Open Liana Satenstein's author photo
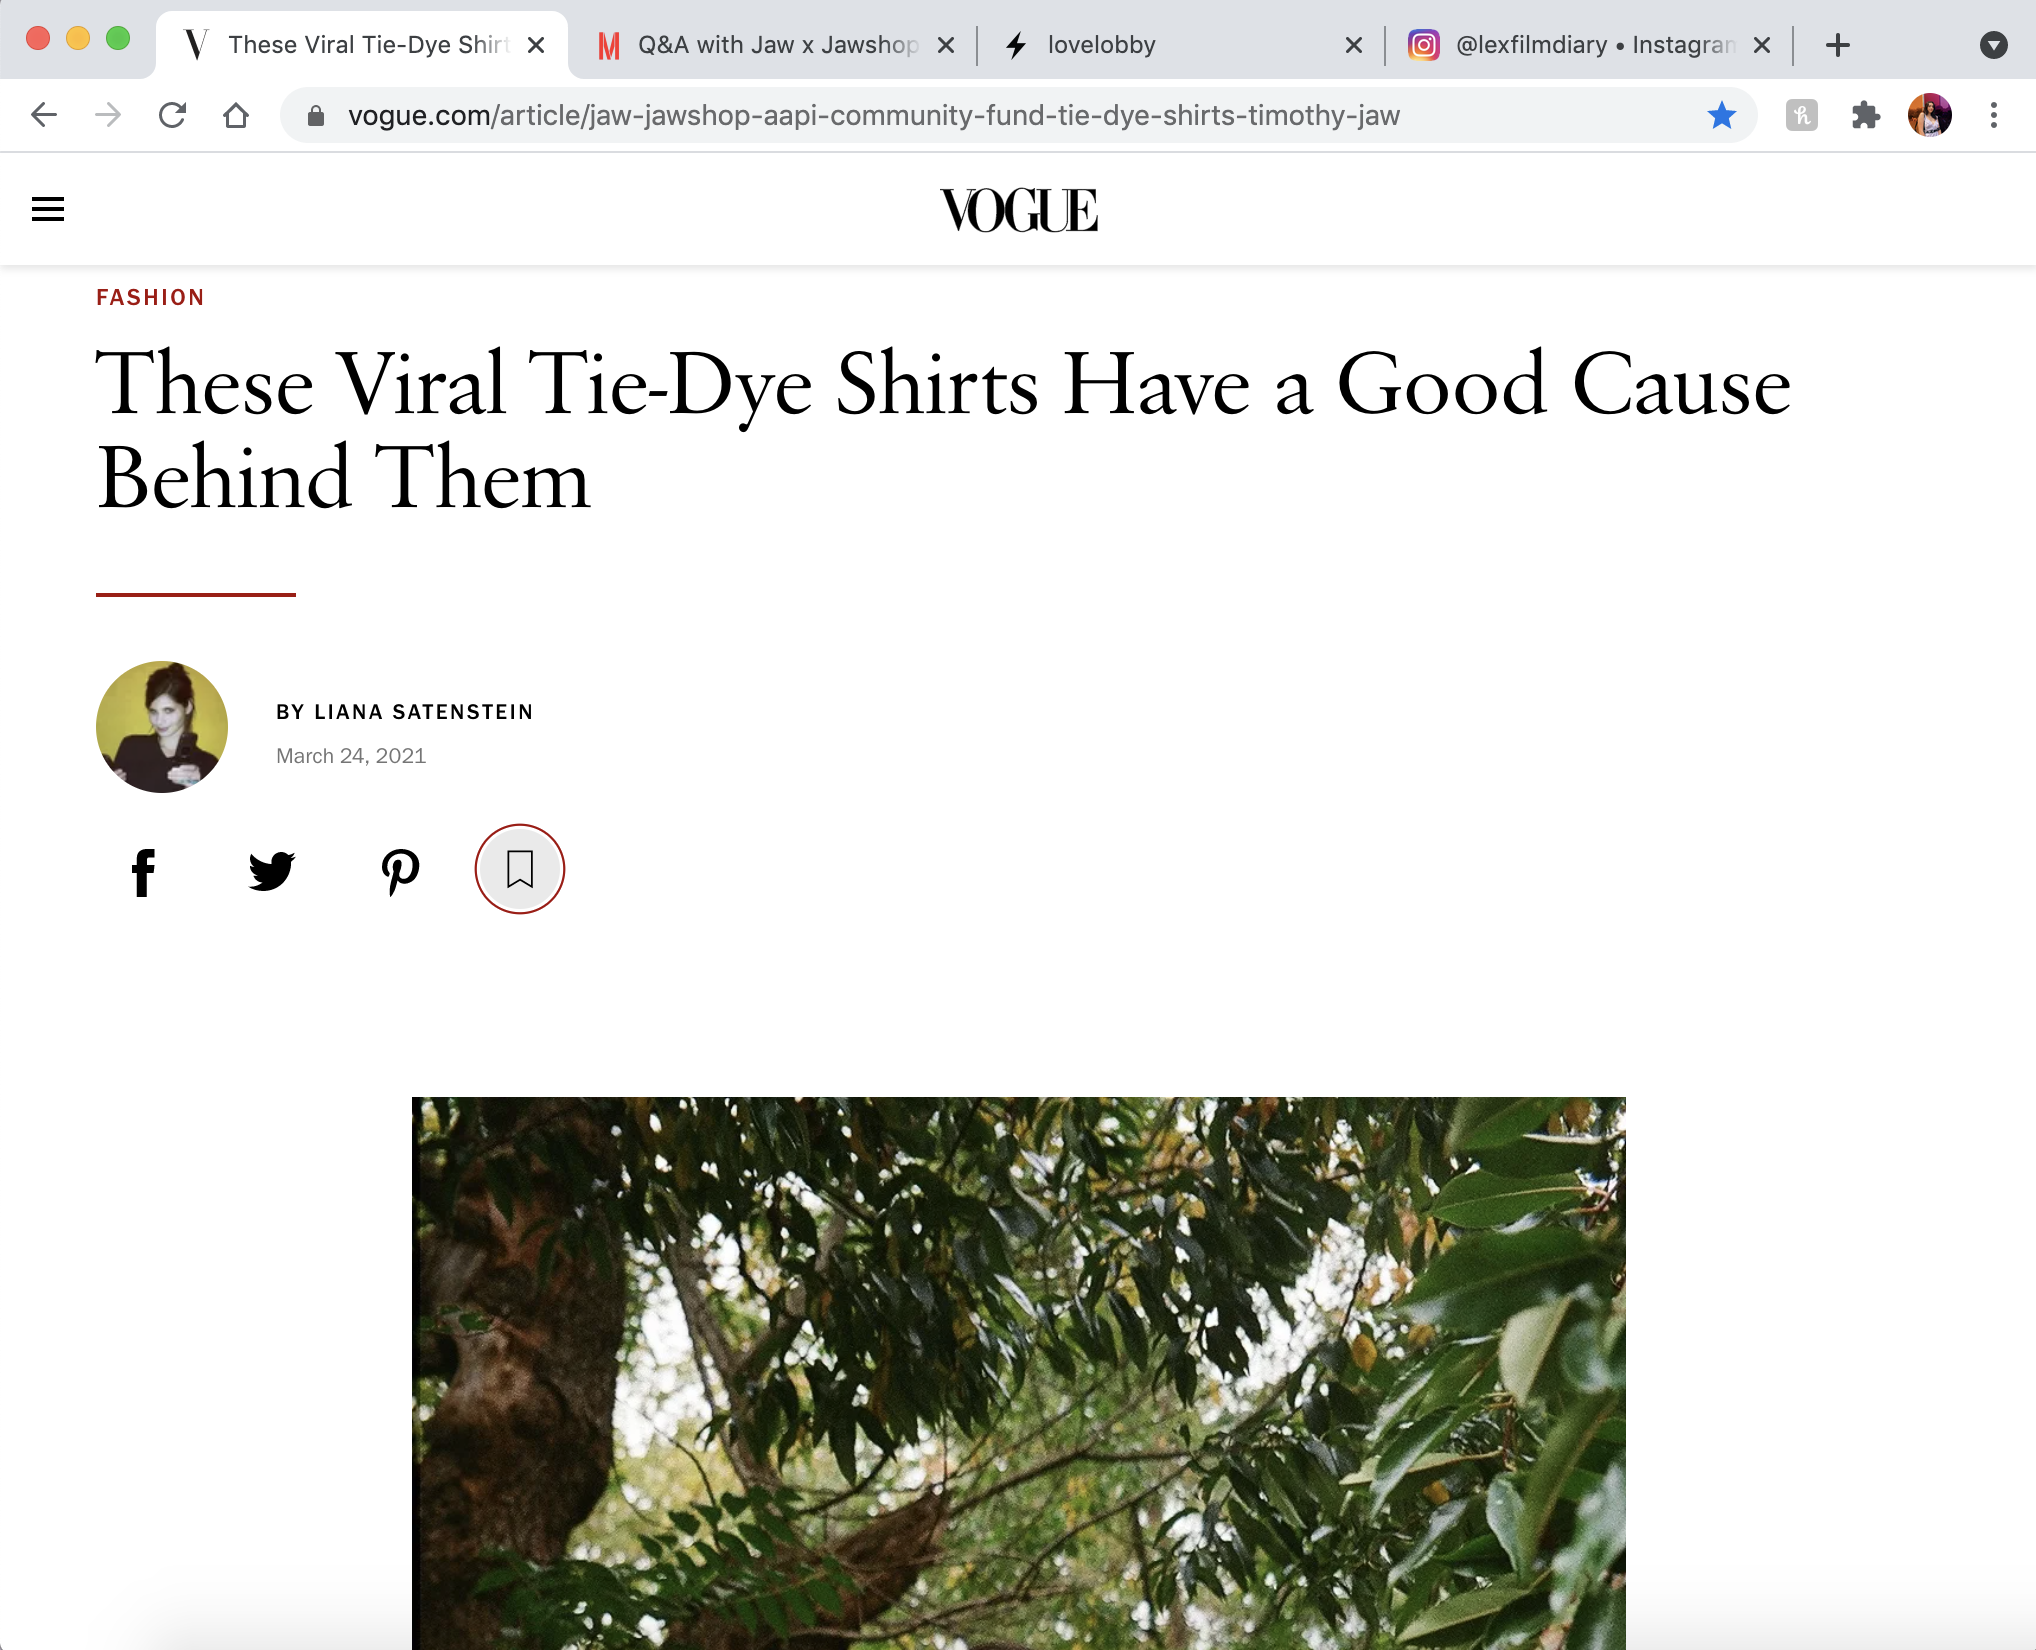The height and width of the screenshot is (1650, 2036). 162,727
